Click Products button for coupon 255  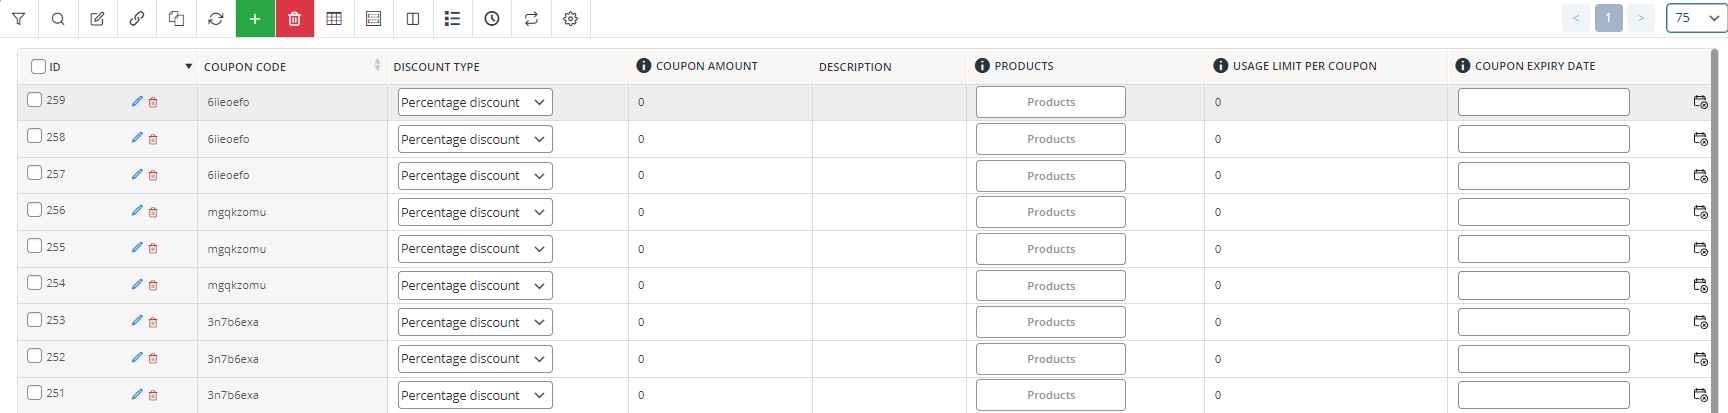click(x=1051, y=249)
